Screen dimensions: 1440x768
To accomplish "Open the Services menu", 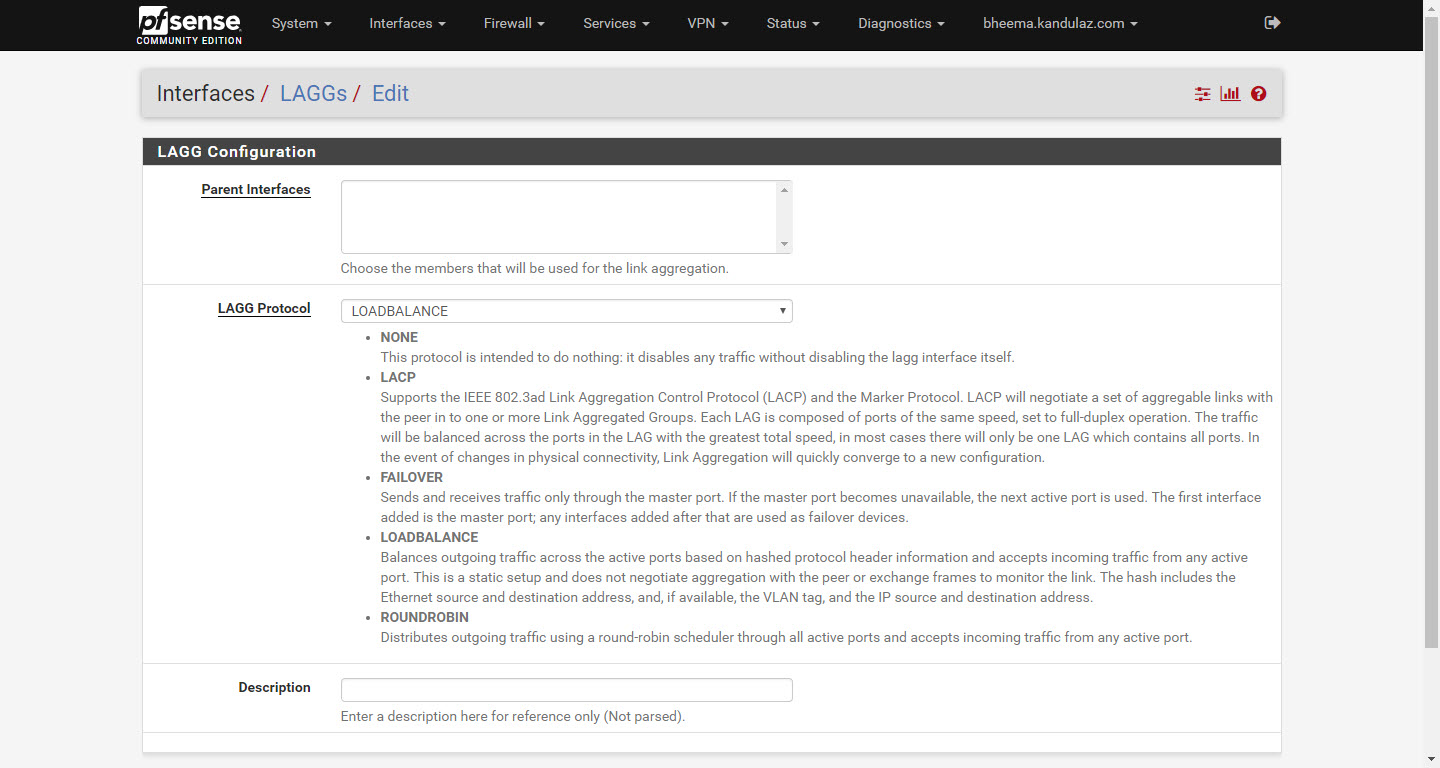I will (x=616, y=23).
